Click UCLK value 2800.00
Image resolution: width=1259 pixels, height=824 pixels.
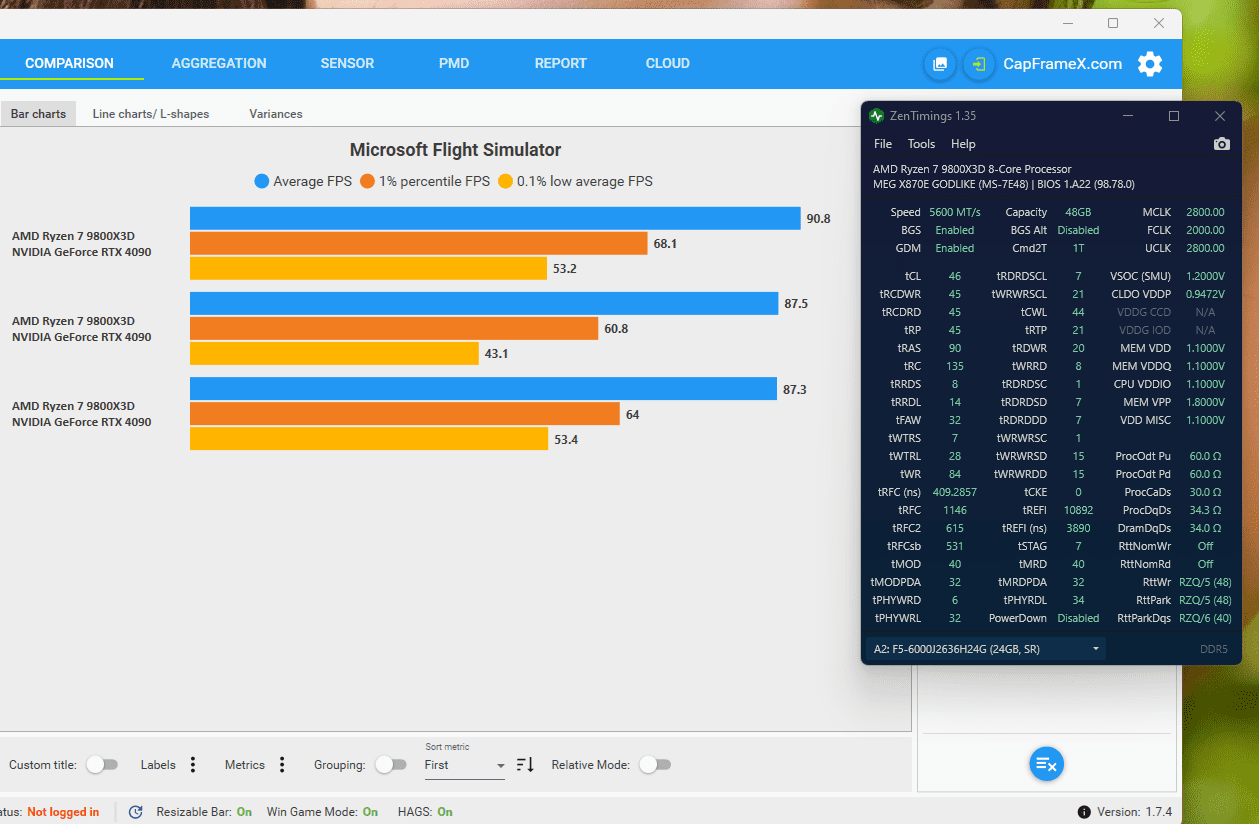pyautogui.click(x=1205, y=248)
